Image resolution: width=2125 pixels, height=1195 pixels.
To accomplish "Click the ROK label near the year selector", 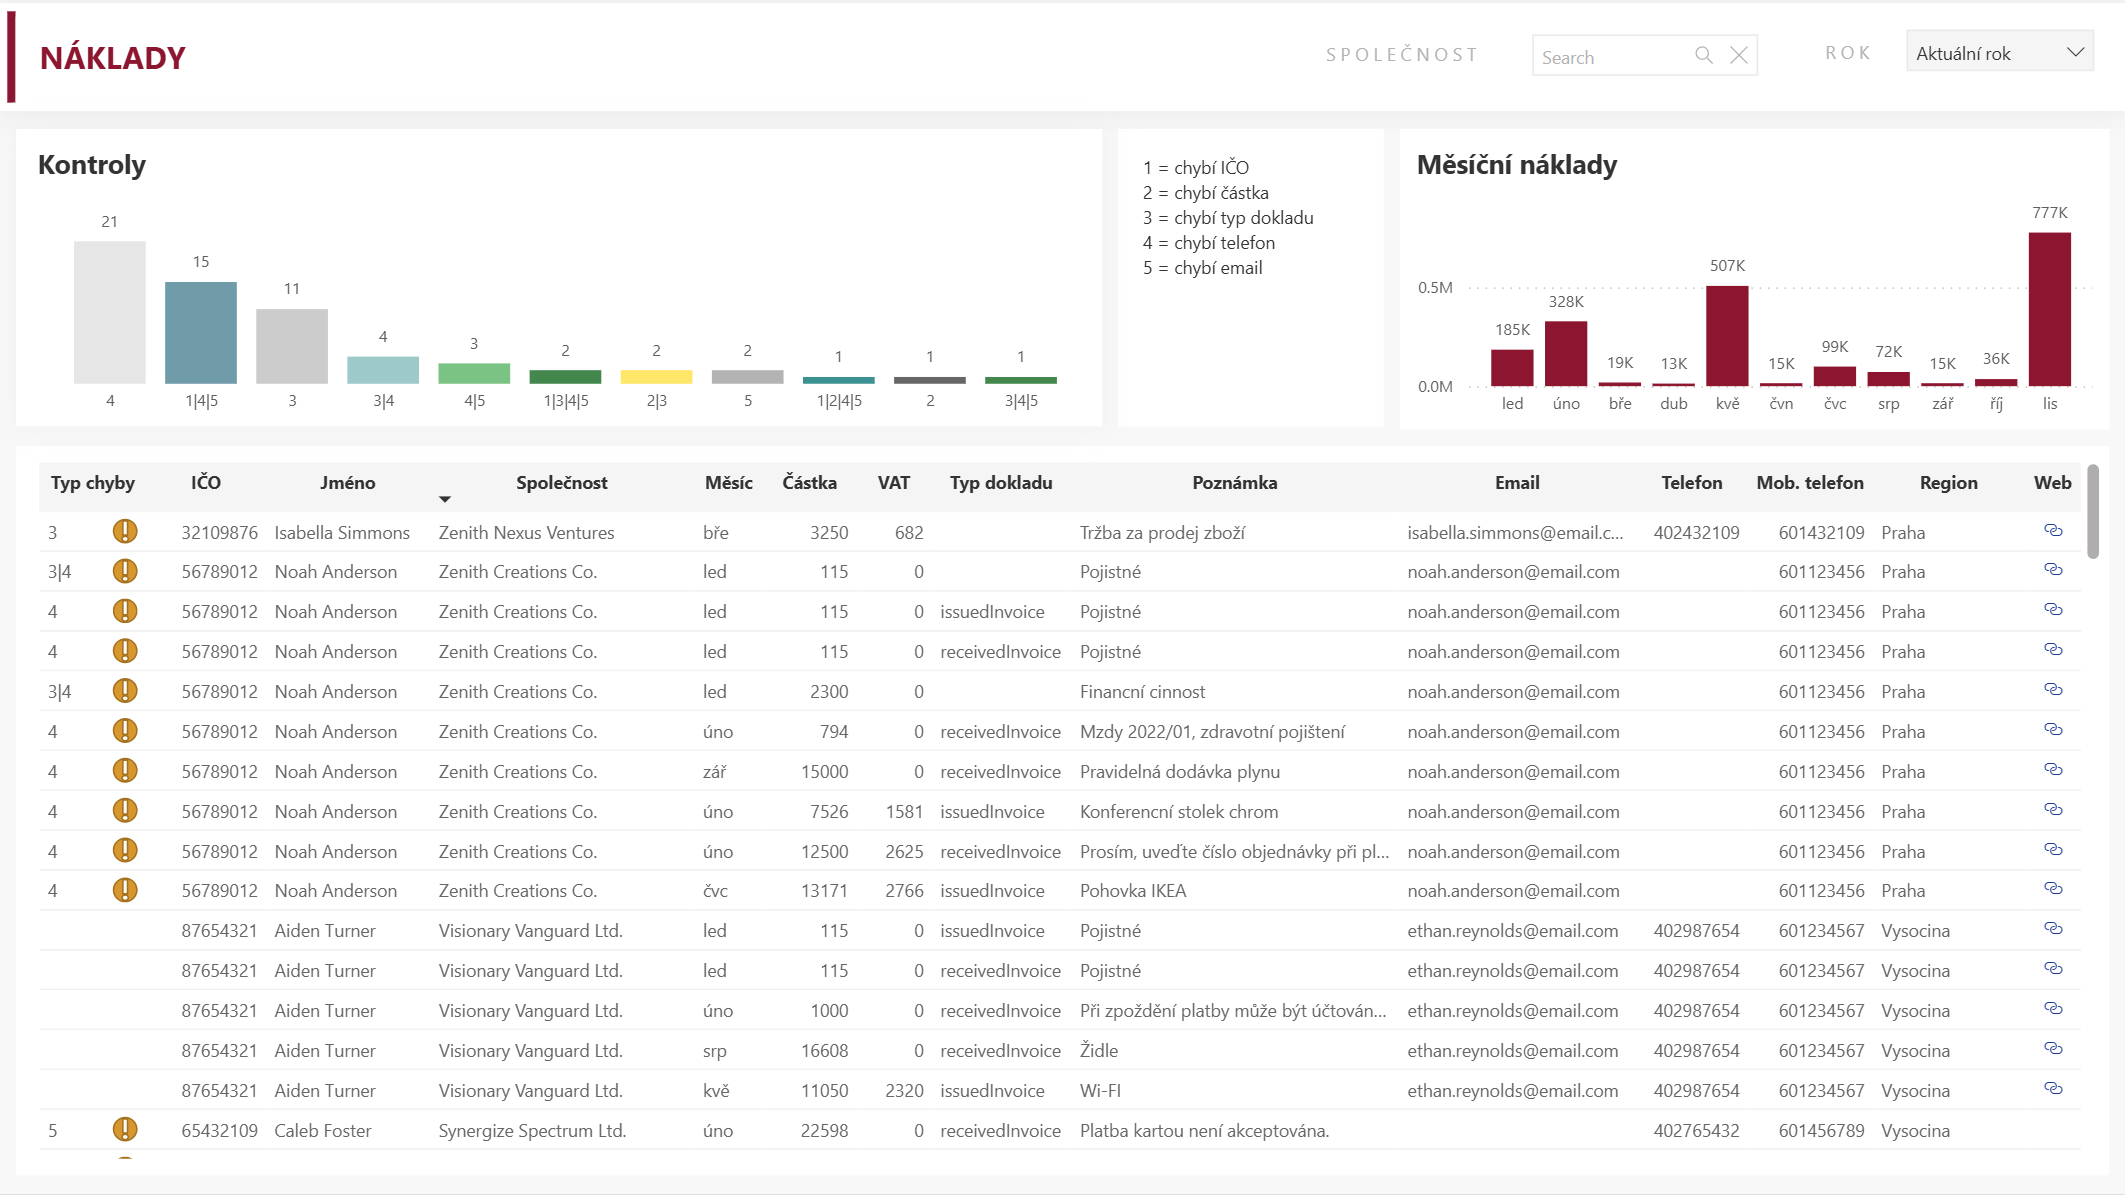I will pyautogui.click(x=1846, y=52).
